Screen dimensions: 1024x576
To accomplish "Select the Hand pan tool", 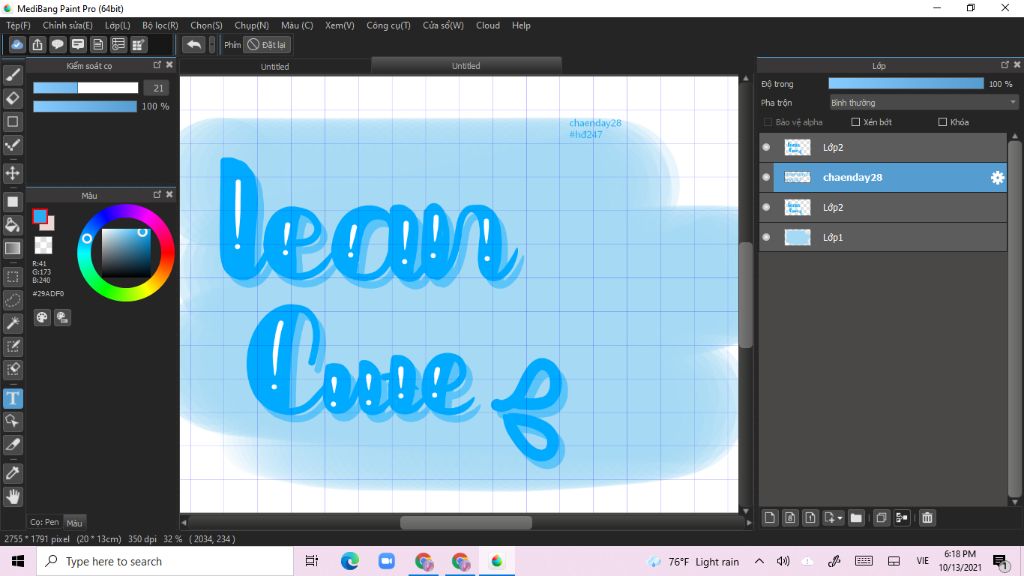I will coord(12,497).
